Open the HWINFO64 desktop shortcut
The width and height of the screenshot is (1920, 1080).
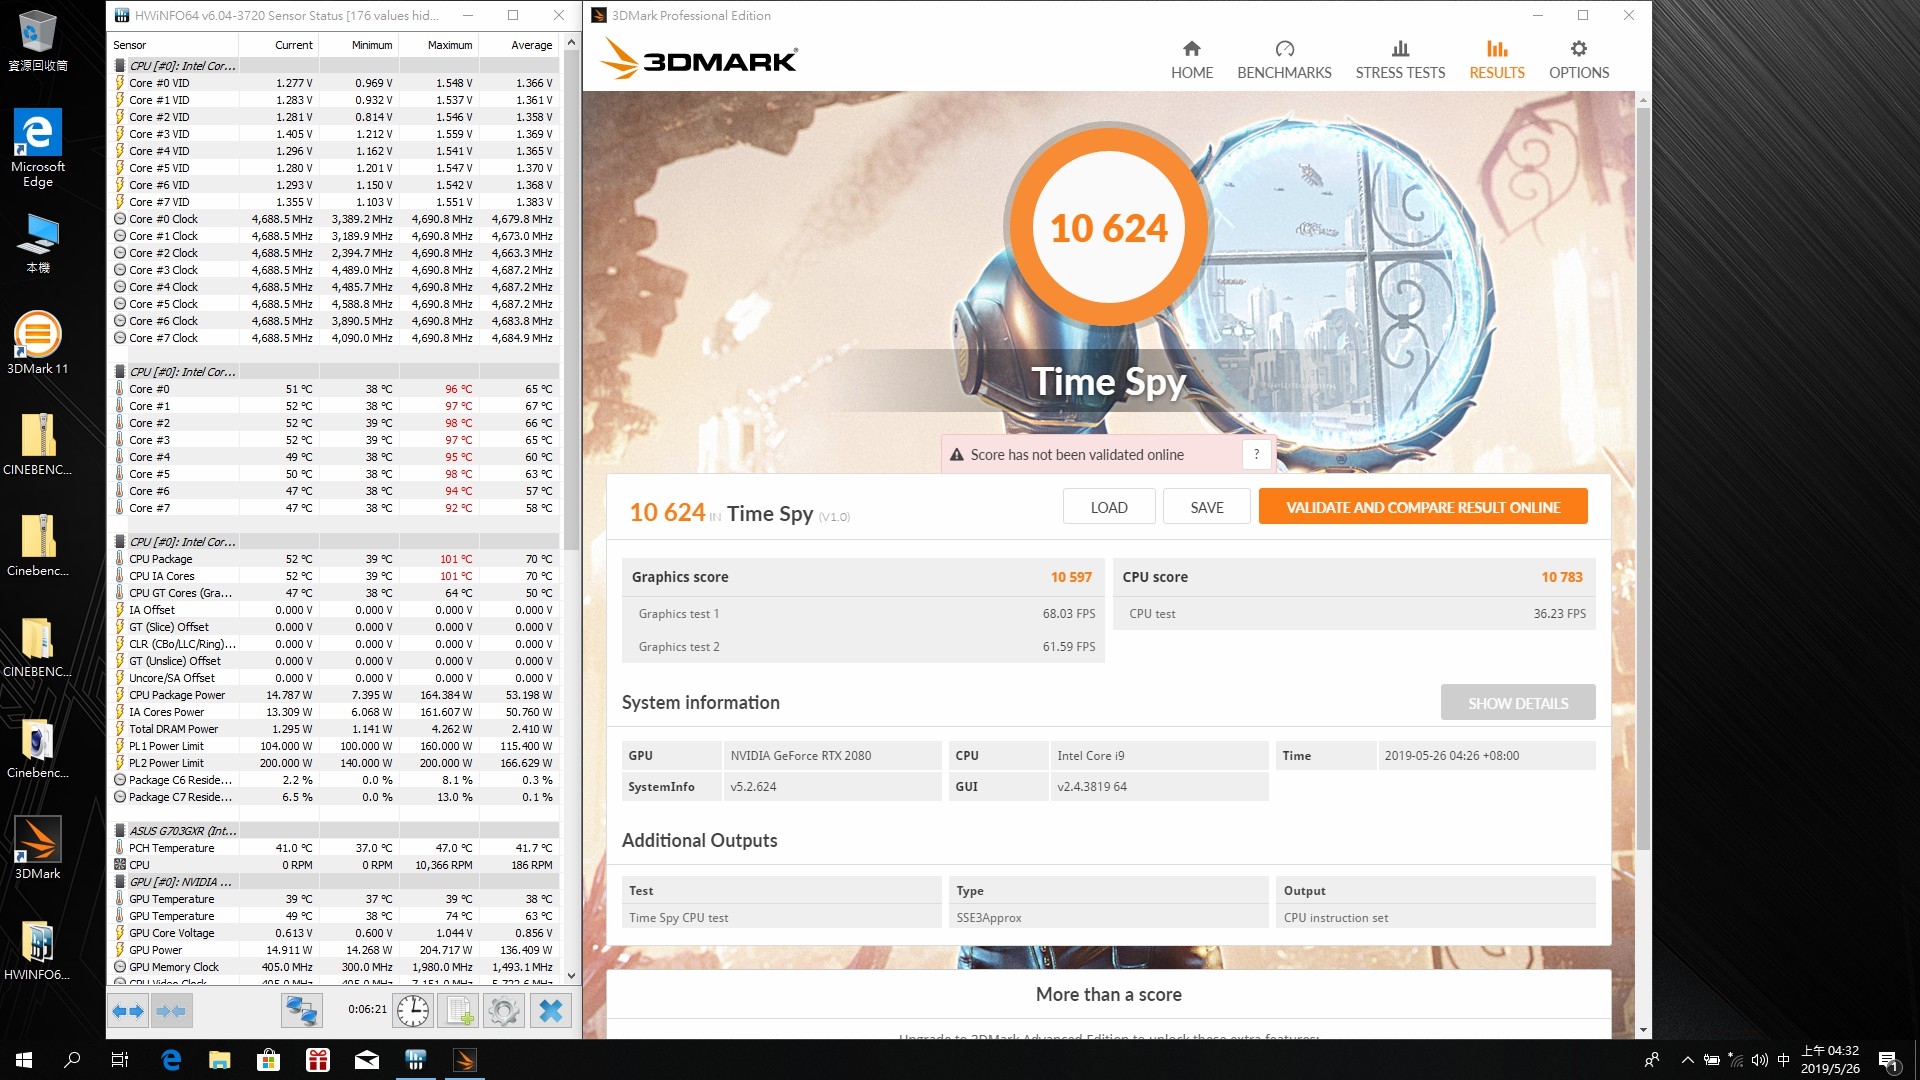[38, 950]
